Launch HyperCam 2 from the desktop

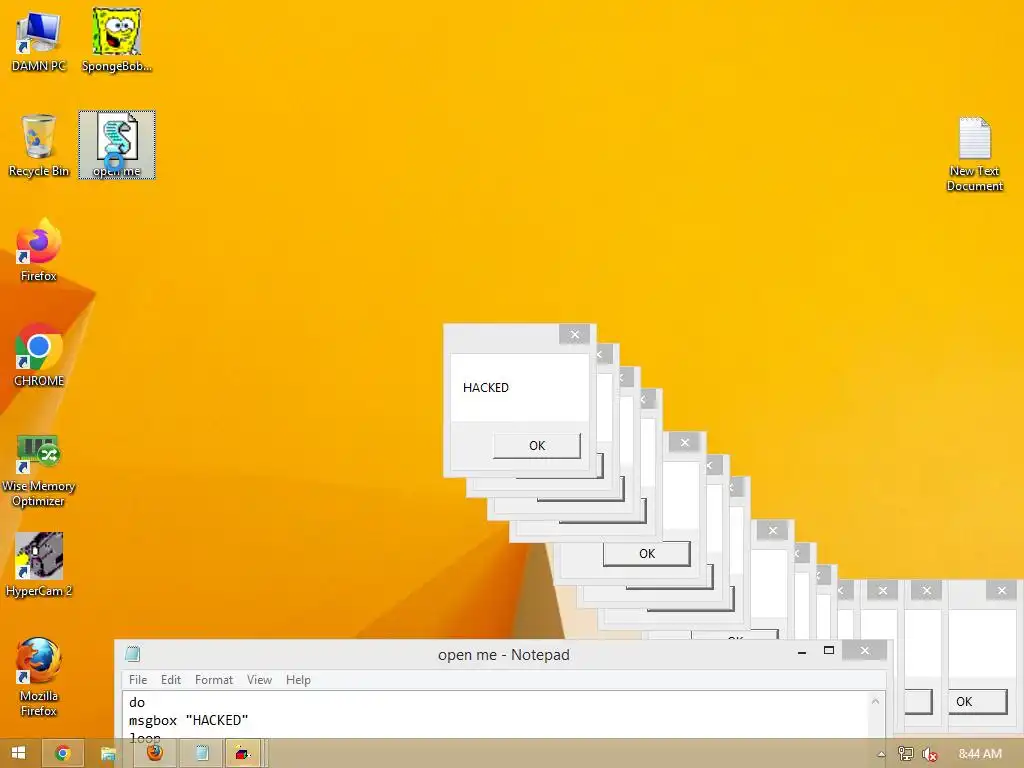pos(39,565)
